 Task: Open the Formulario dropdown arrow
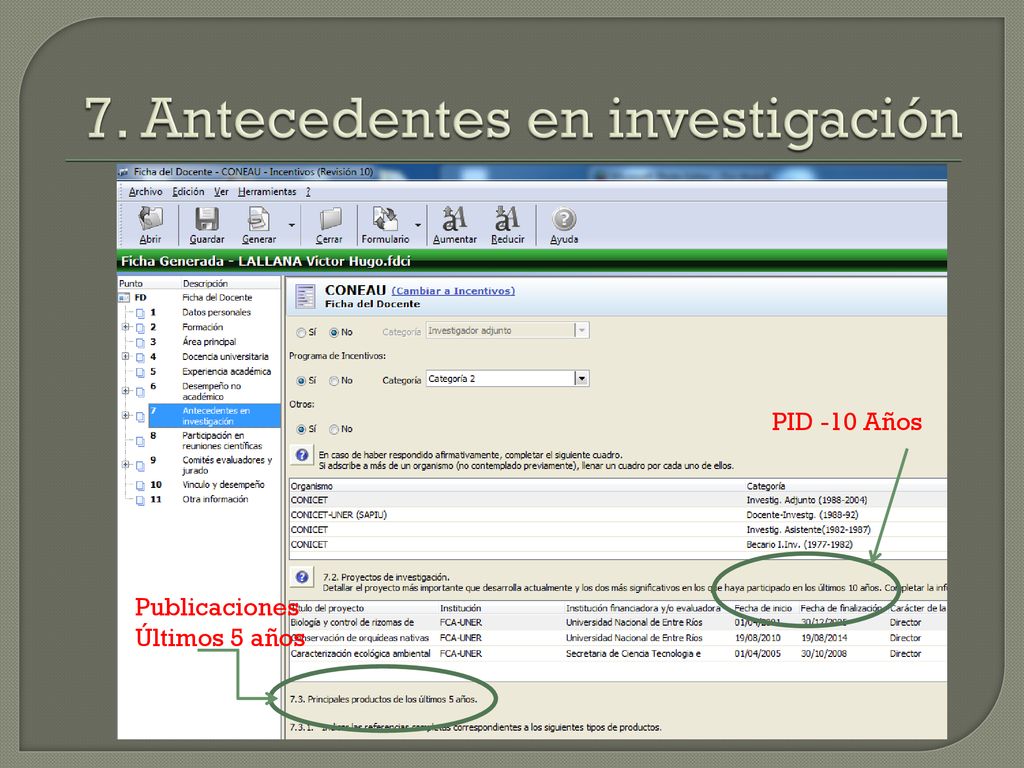coord(418,225)
